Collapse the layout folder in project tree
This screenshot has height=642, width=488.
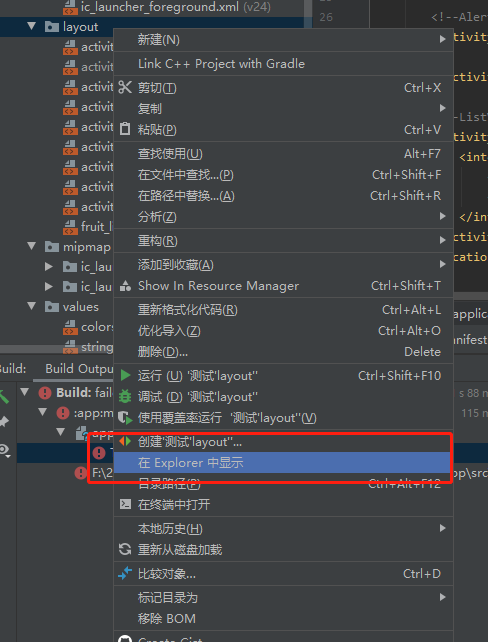point(32,27)
